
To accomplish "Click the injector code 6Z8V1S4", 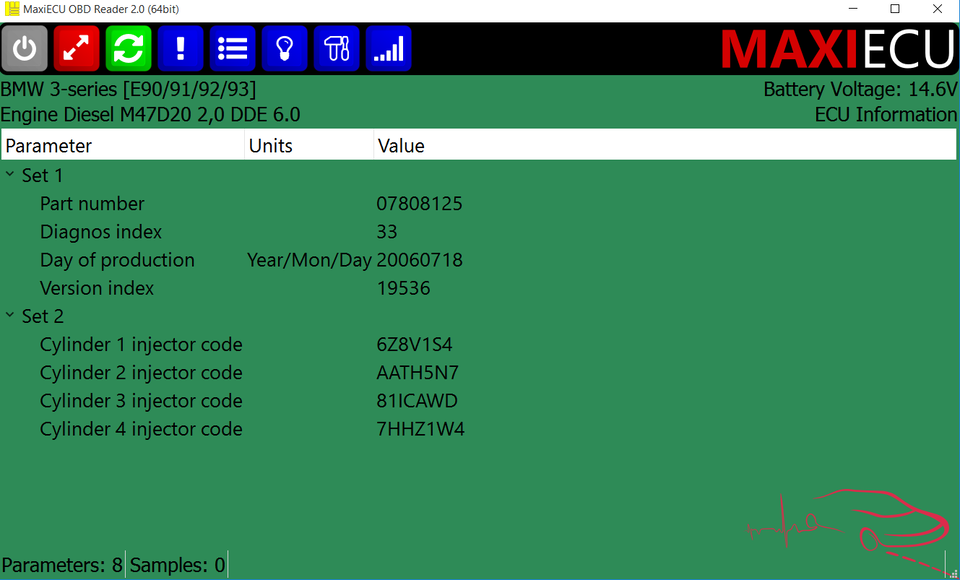I will [x=414, y=344].
